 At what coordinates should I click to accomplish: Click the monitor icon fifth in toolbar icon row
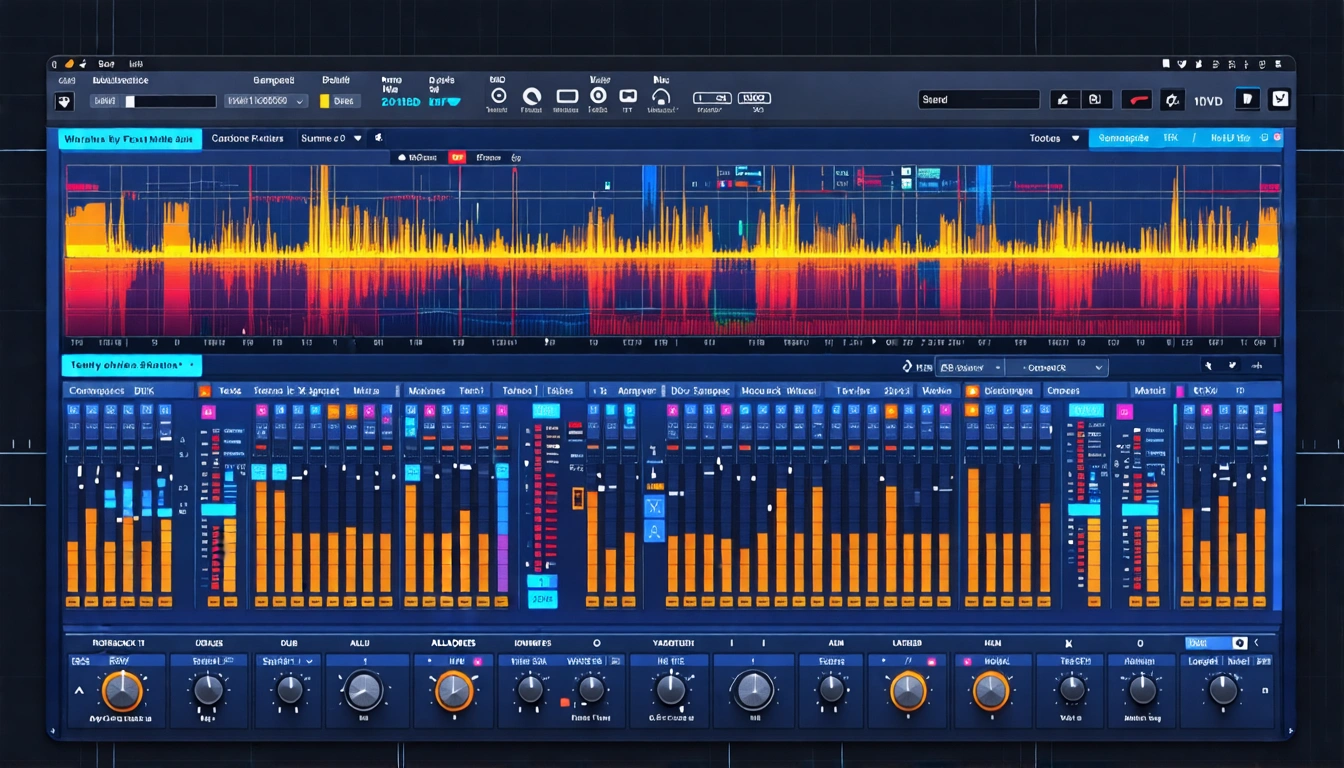(x=628, y=97)
